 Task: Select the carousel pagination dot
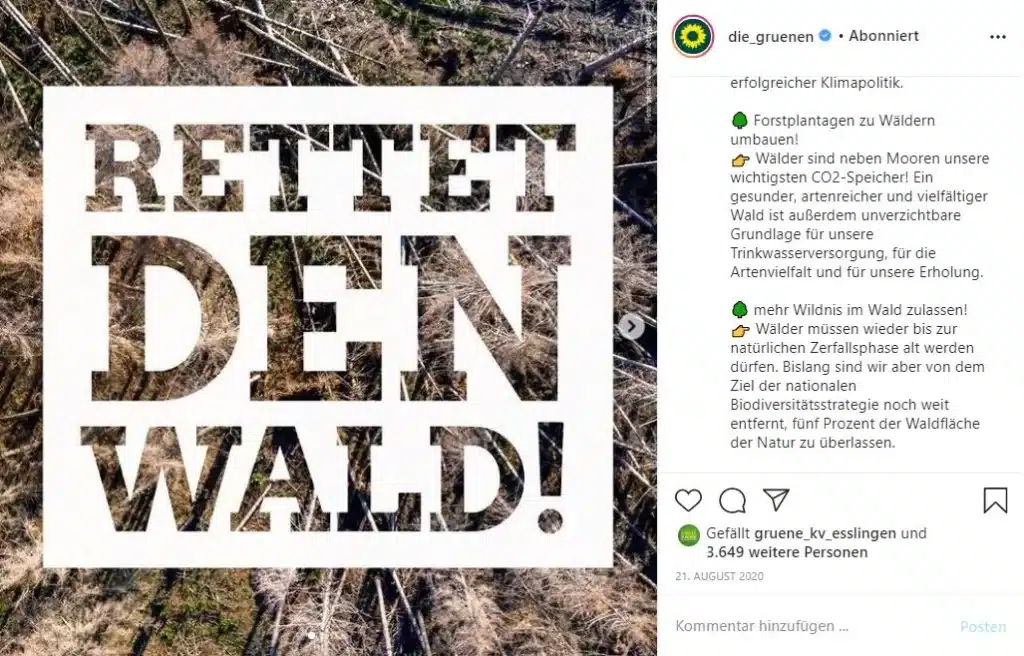(312, 635)
